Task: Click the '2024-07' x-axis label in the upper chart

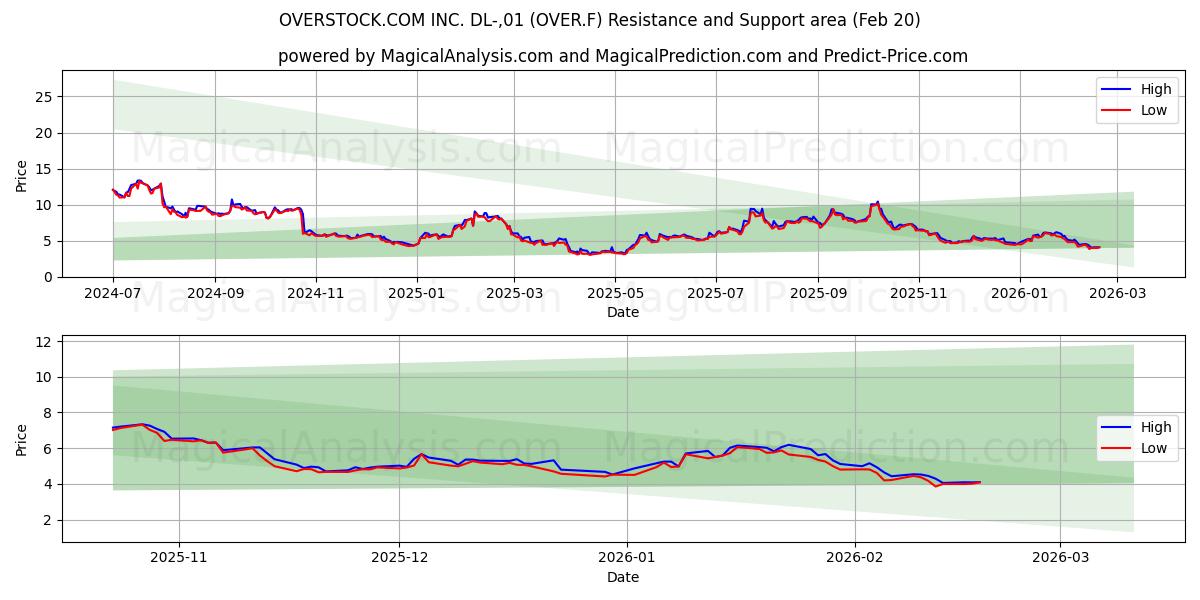Action: 113,294
